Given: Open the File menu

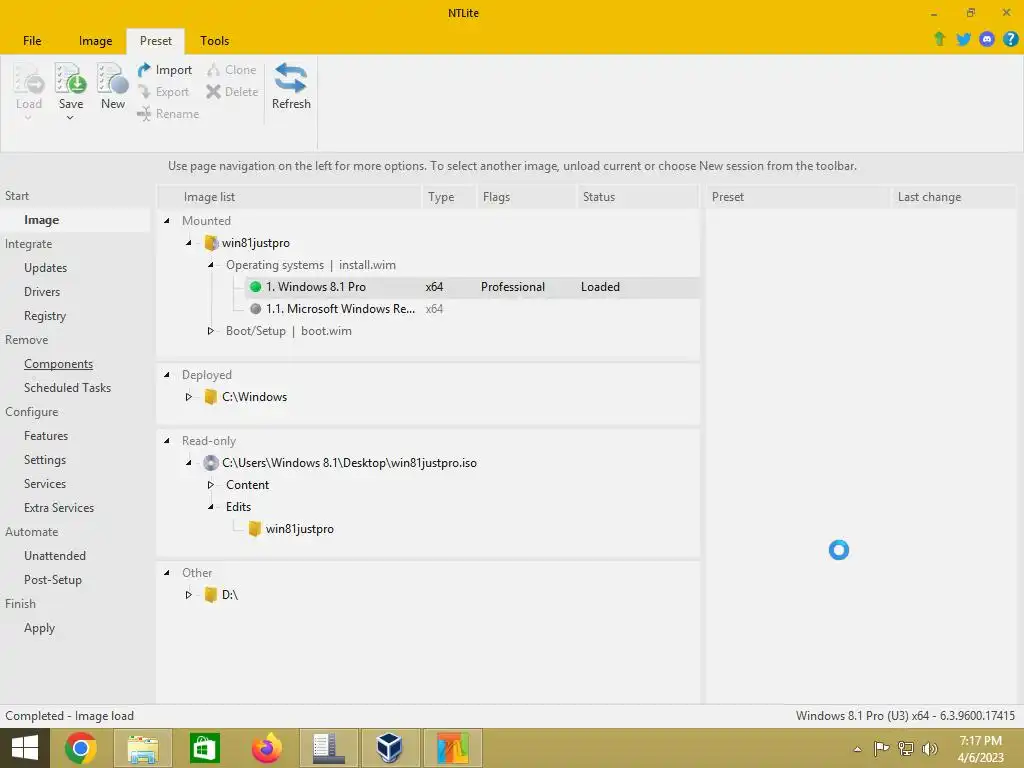Looking at the screenshot, I should coord(32,40).
